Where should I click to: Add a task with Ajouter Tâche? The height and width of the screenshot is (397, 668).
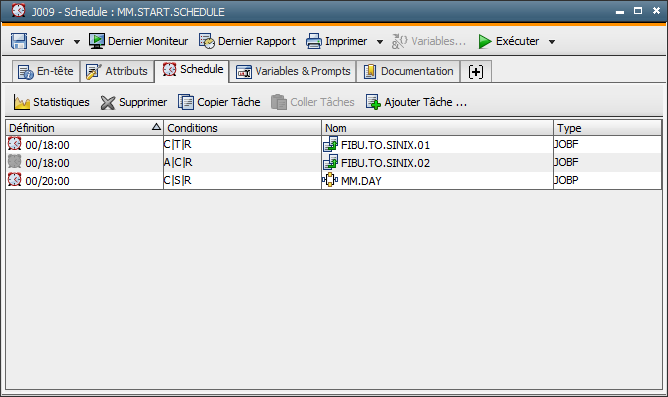click(x=416, y=102)
